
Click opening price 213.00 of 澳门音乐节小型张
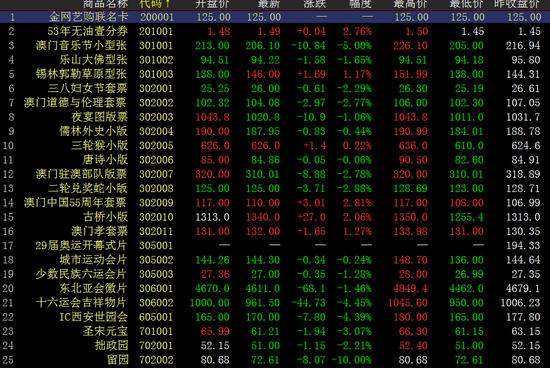(212, 46)
